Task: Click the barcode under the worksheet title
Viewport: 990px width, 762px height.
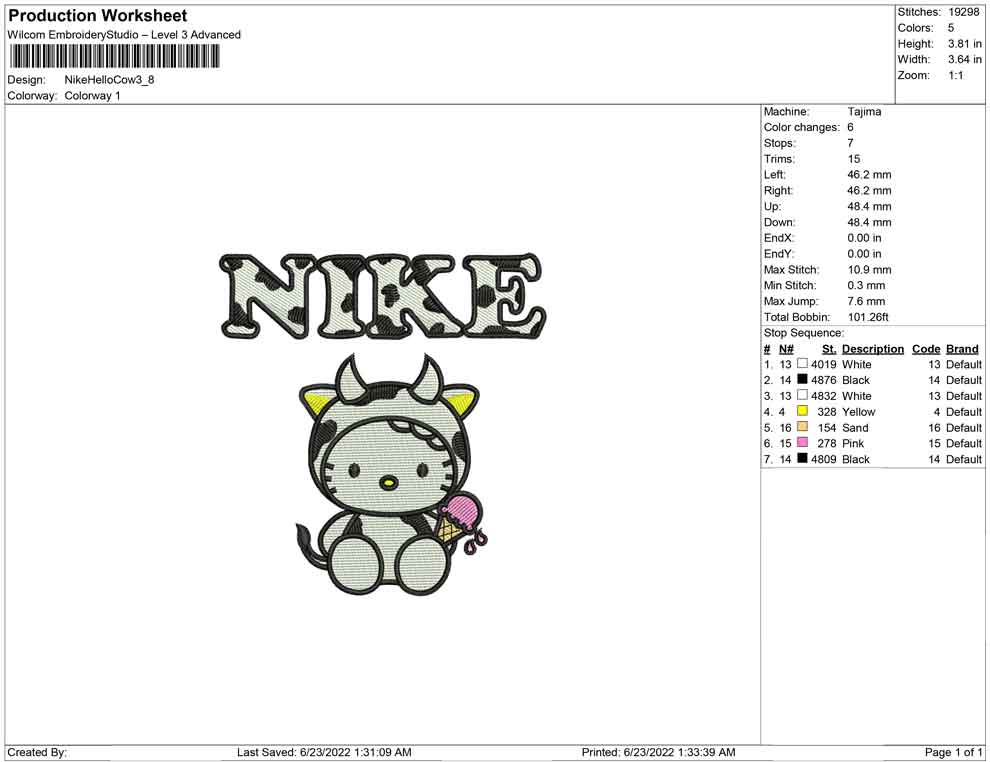Action: 114,56
